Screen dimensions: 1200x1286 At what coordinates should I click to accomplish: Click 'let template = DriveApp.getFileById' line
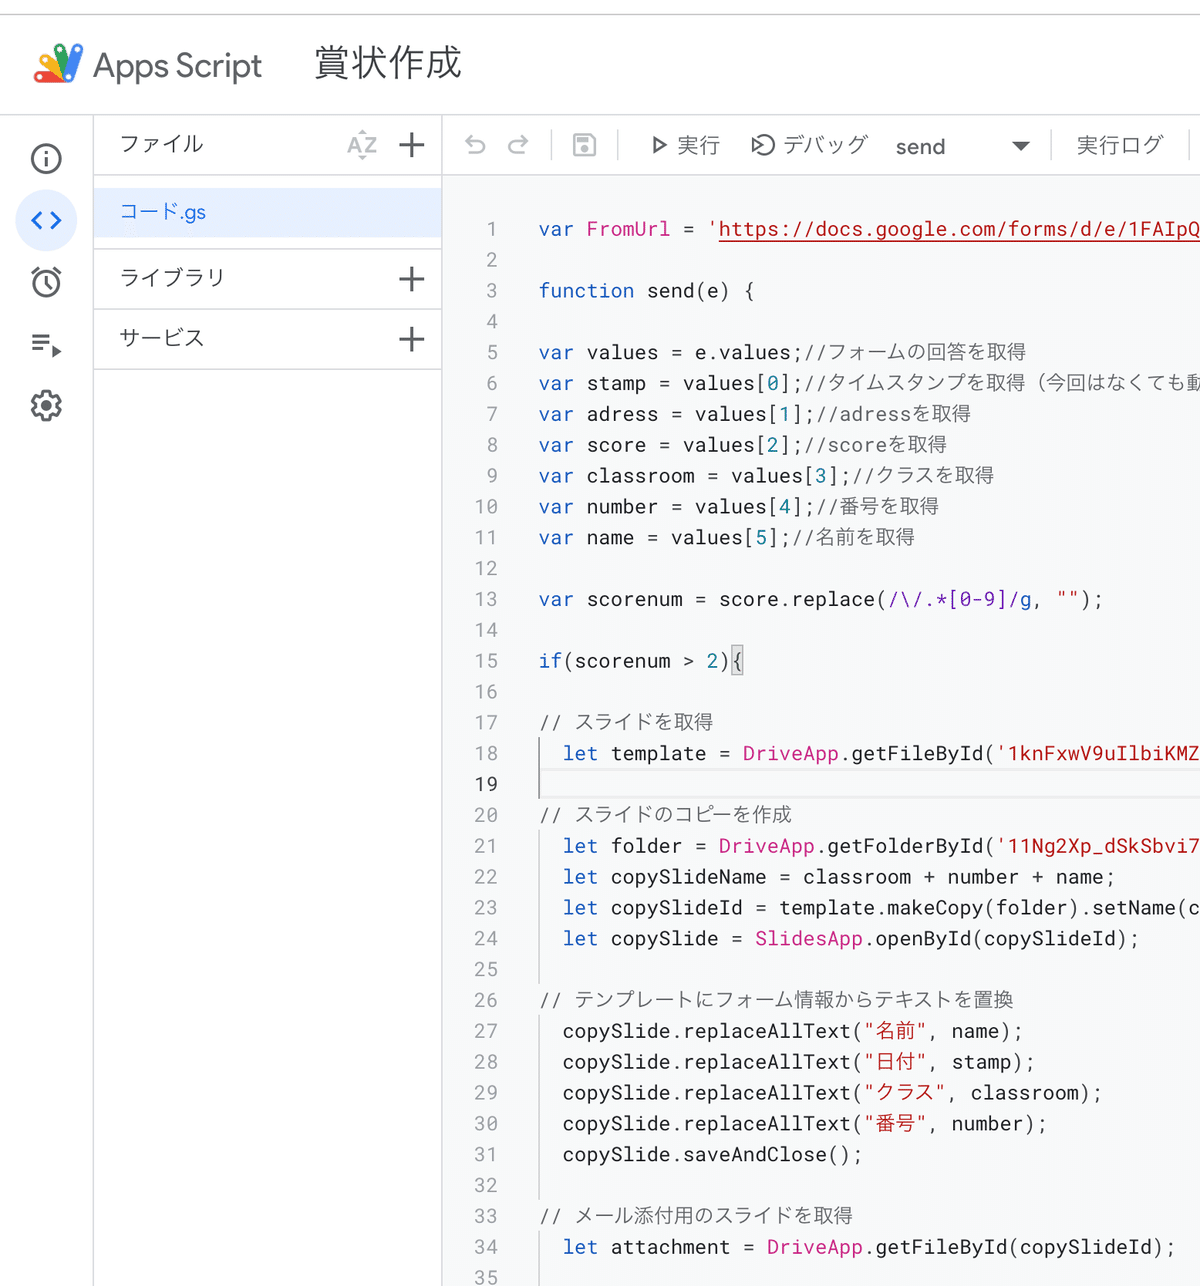[x=880, y=754]
